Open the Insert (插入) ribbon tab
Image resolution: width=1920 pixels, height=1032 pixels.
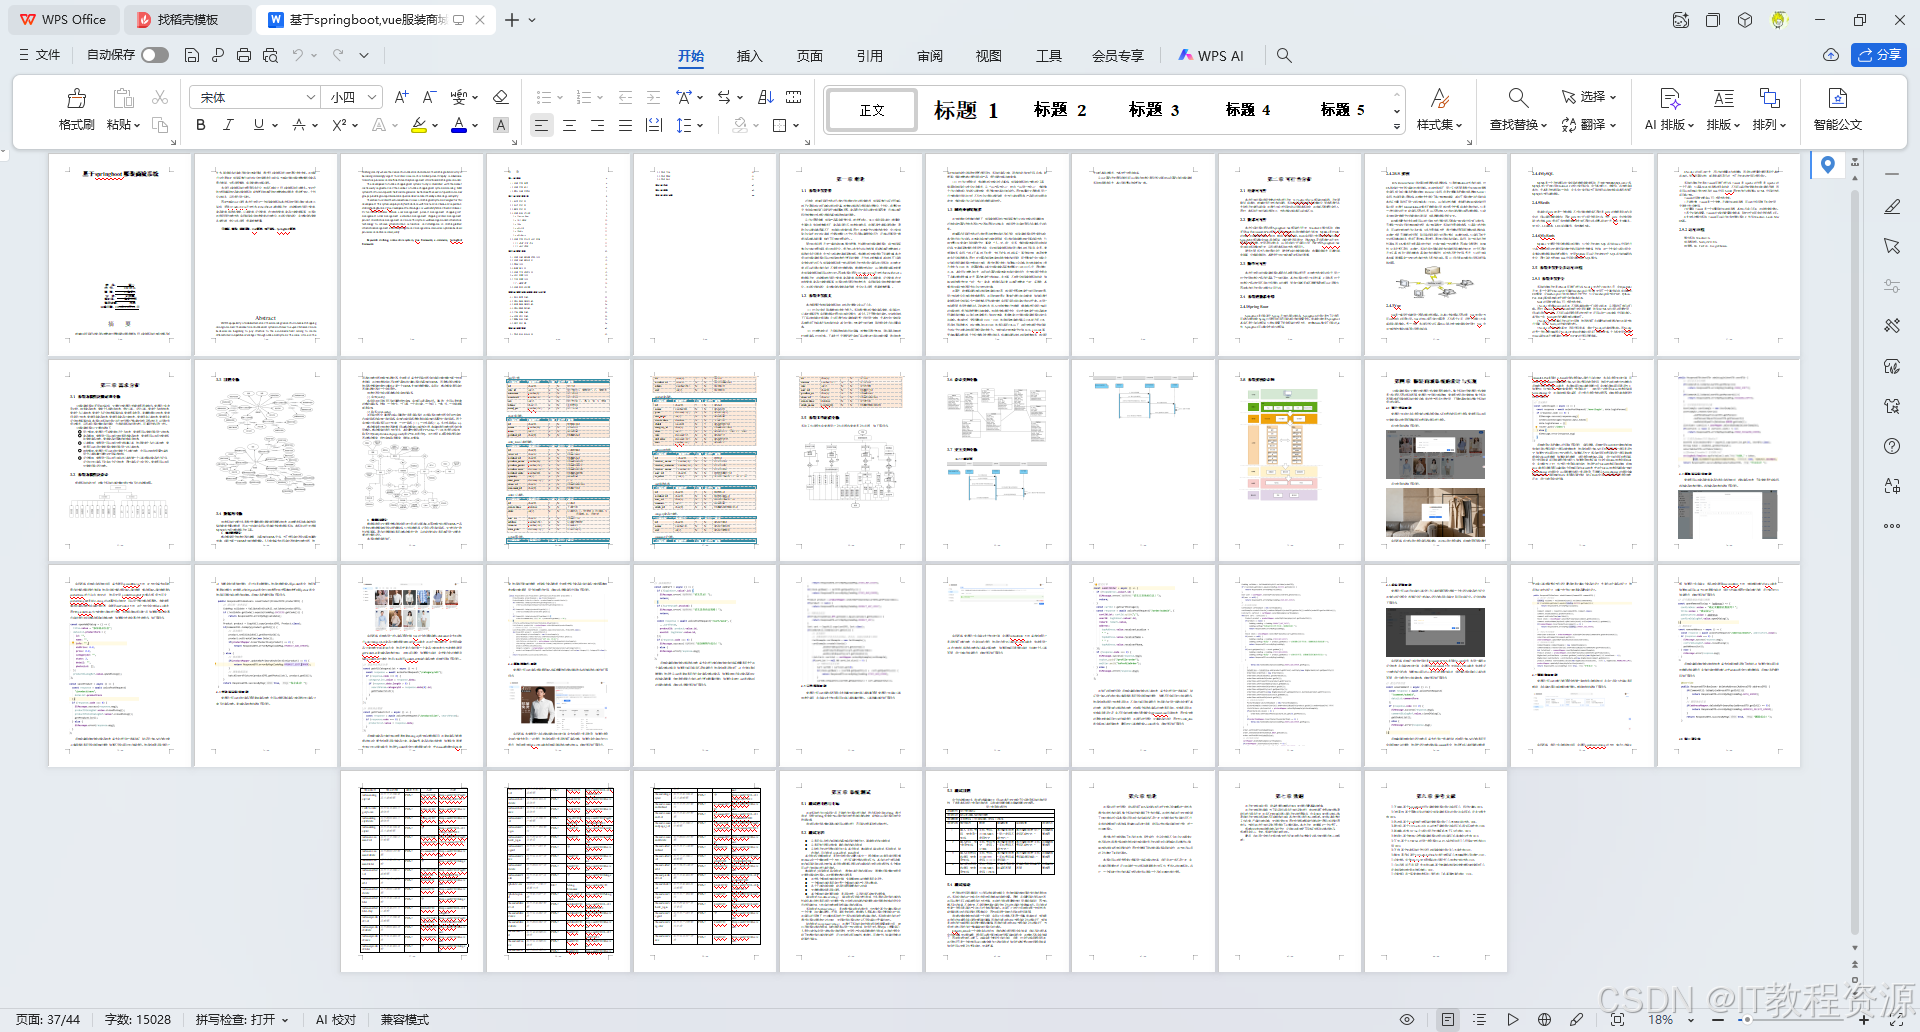click(749, 56)
